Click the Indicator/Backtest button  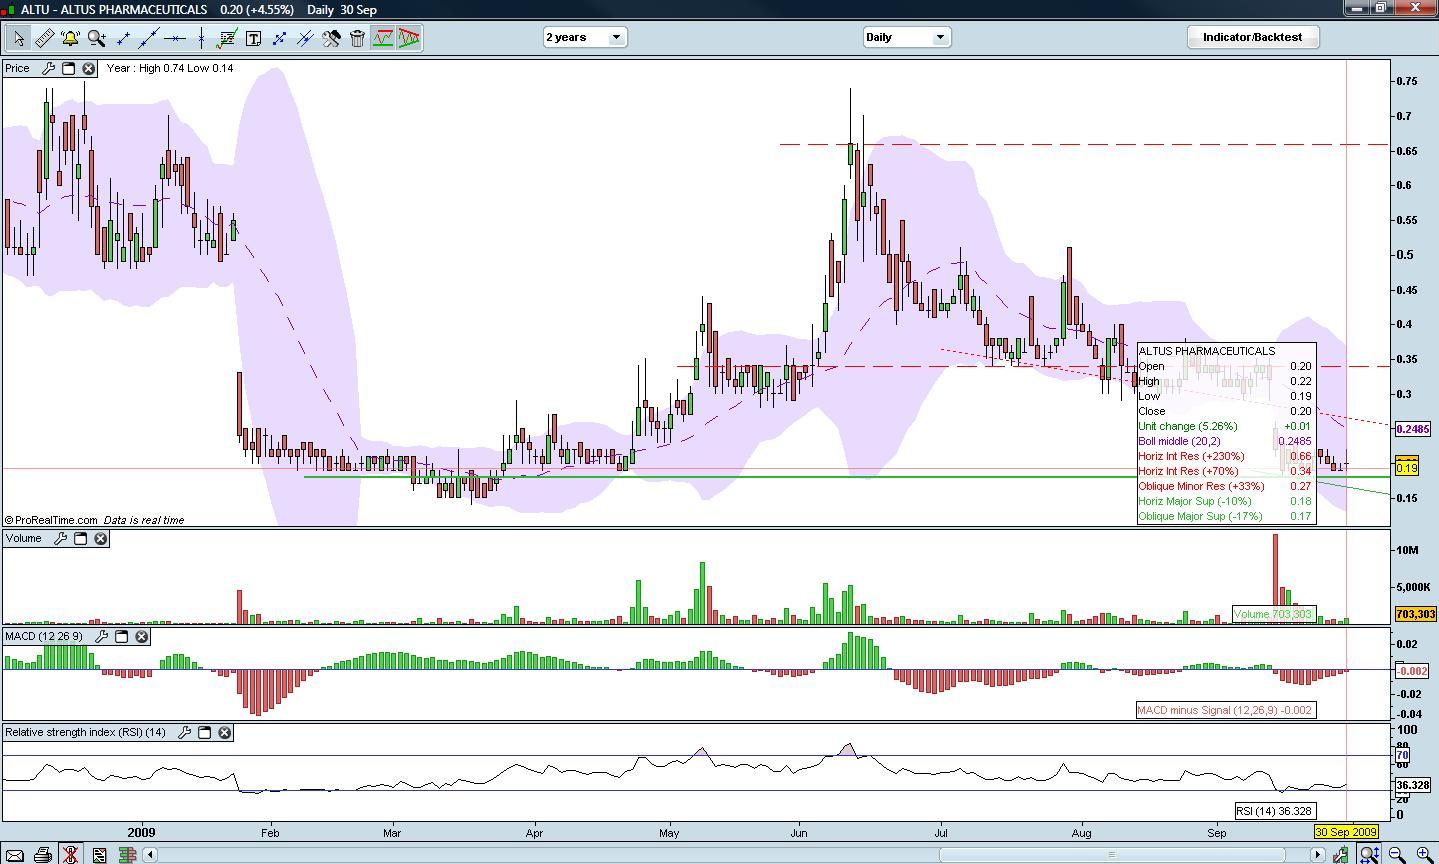(1252, 37)
